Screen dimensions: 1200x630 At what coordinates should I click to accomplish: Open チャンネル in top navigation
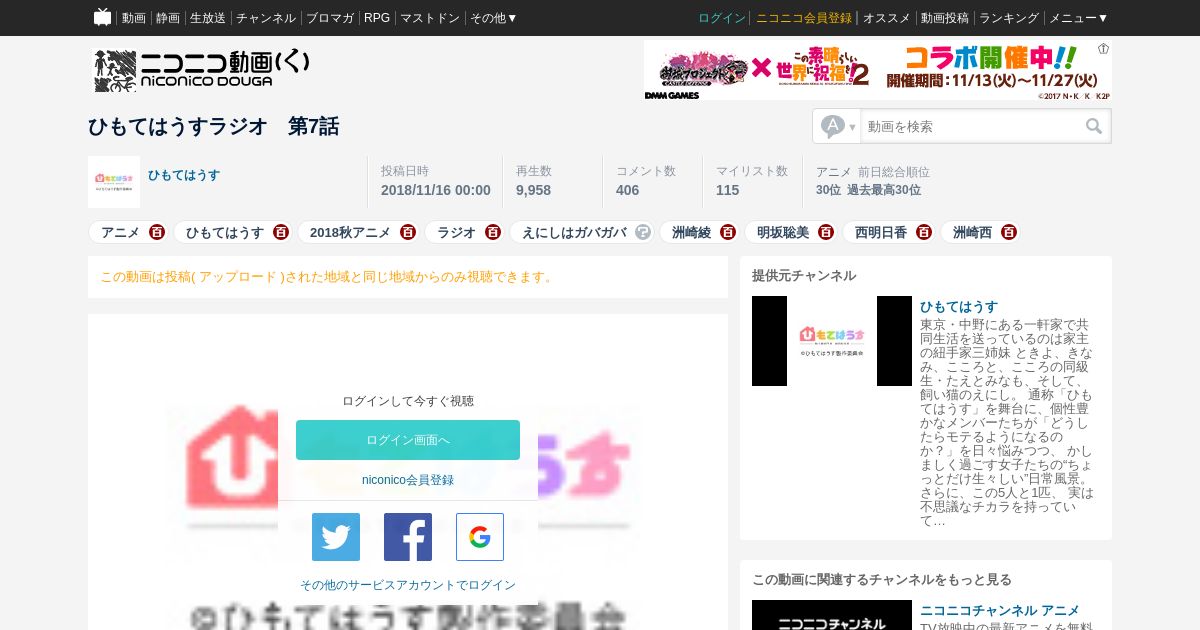(266, 18)
